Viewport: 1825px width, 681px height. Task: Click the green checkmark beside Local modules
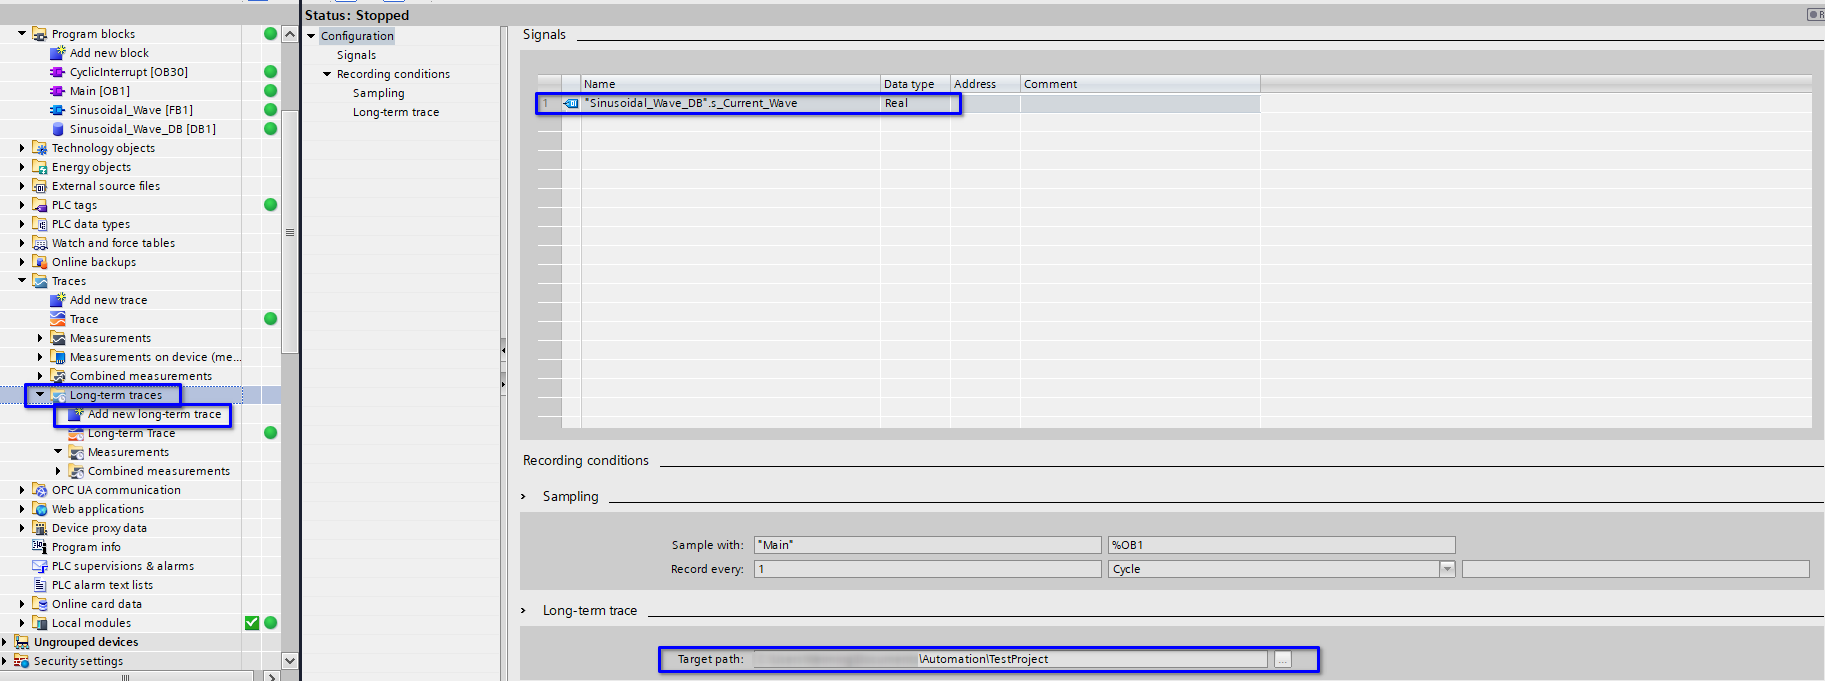pos(252,623)
